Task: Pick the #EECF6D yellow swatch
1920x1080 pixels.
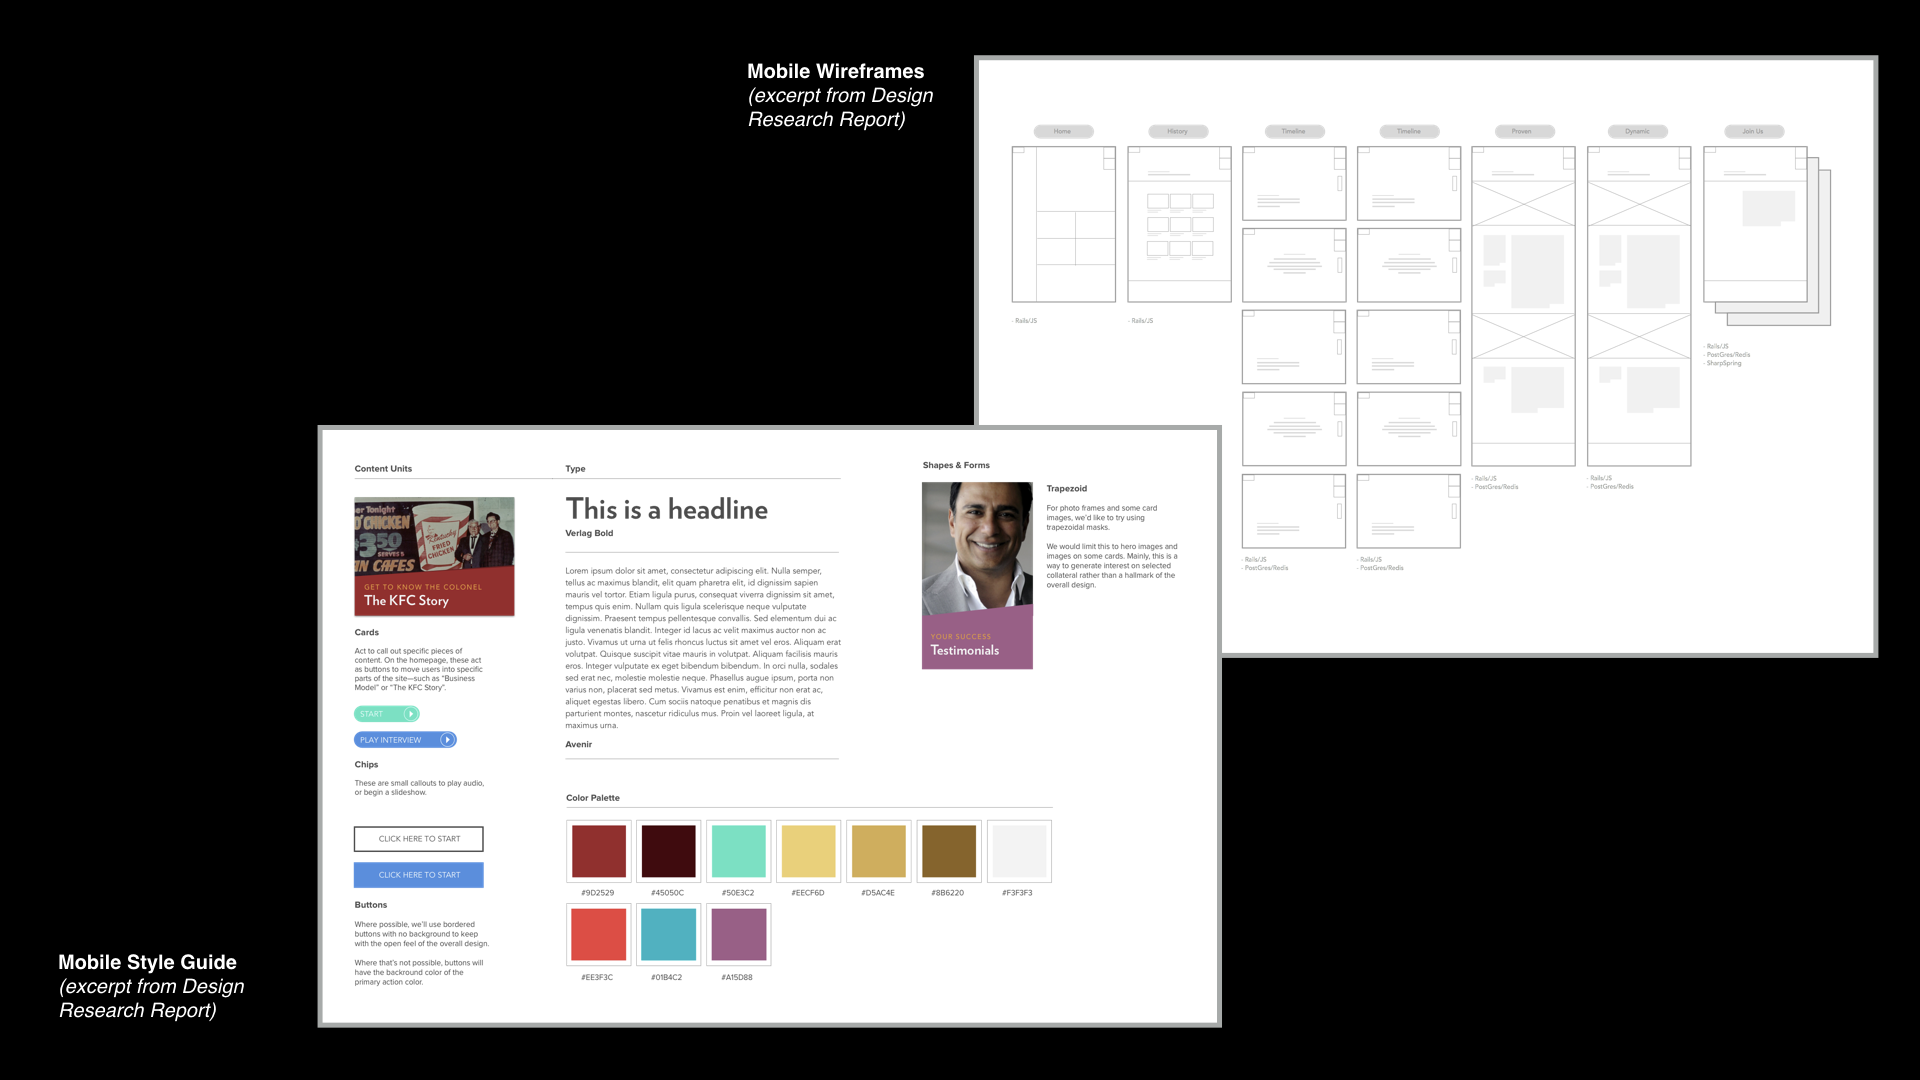Action: click(x=809, y=851)
